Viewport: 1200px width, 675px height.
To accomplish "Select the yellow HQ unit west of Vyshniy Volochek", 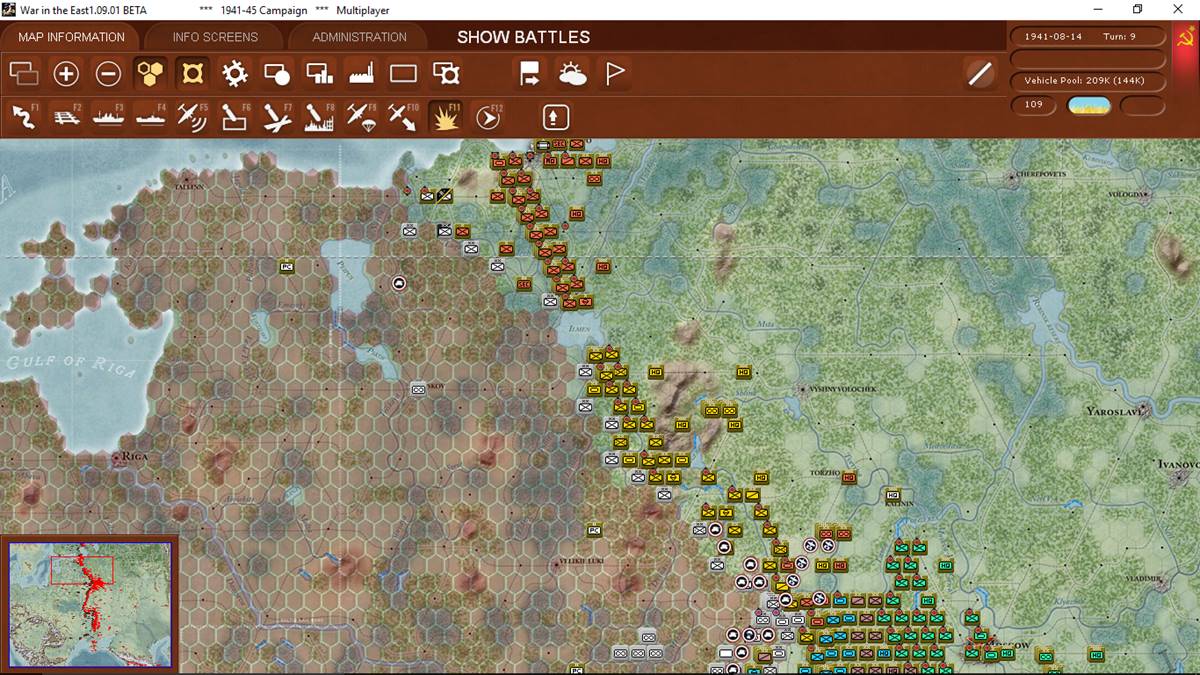I will [743, 372].
